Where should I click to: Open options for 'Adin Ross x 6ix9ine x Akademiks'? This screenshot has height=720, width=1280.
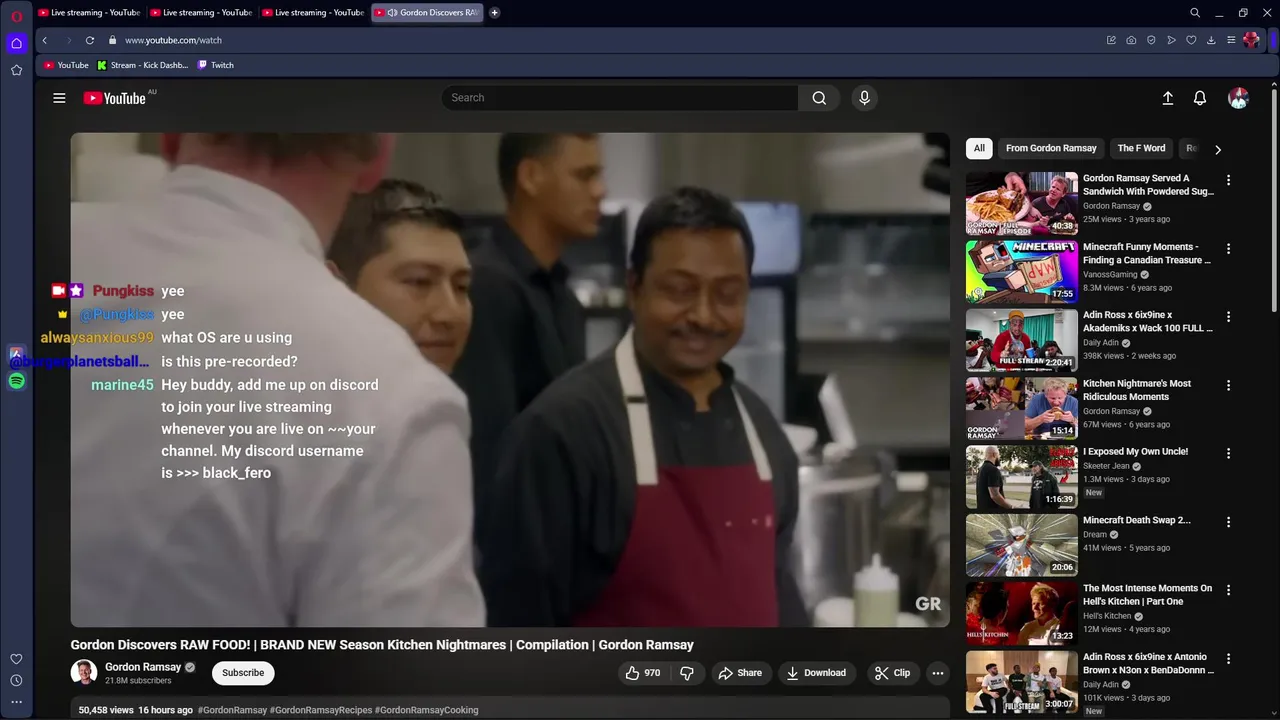[x=1228, y=316]
